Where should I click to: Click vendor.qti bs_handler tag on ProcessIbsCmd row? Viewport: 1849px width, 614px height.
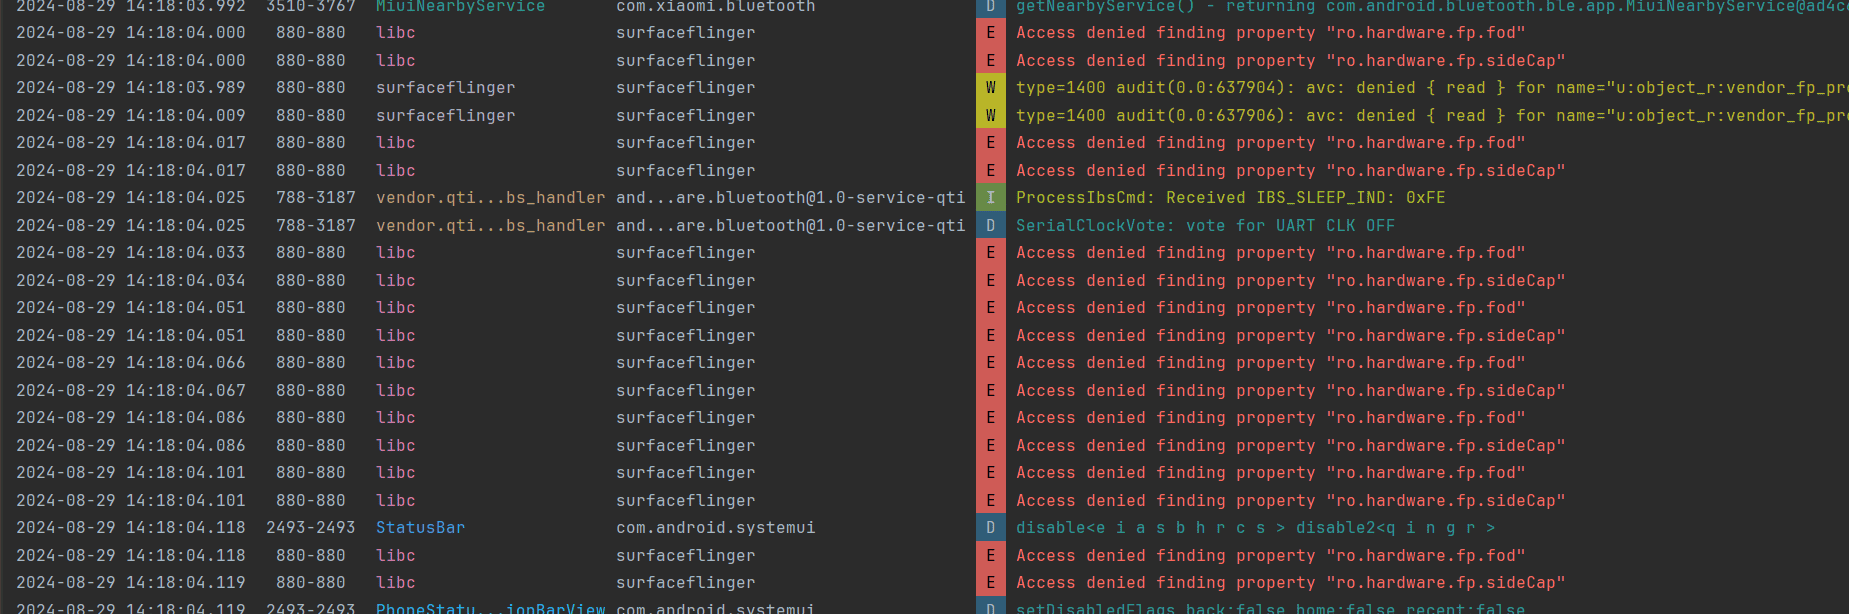pyautogui.click(x=490, y=198)
